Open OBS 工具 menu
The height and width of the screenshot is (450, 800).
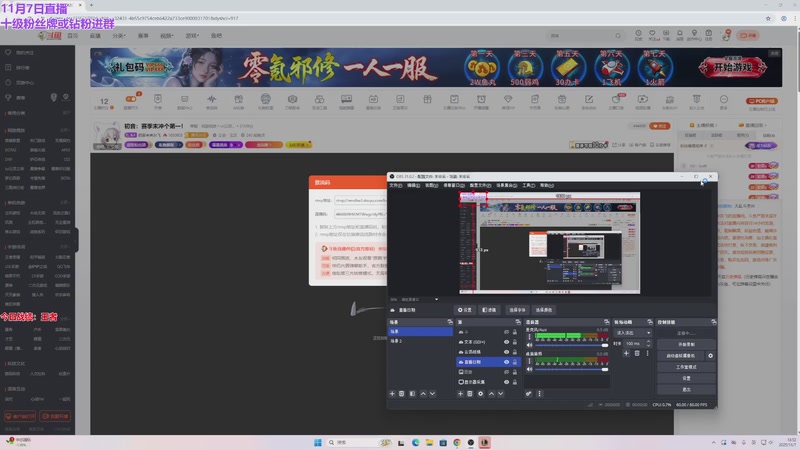tap(529, 185)
